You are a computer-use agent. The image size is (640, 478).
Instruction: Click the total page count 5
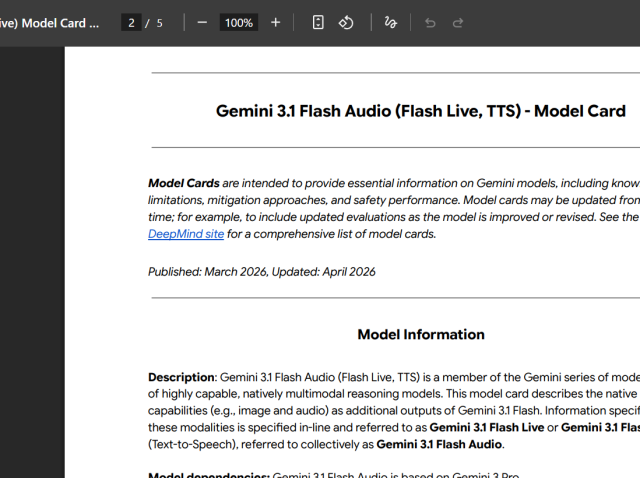(160, 23)
